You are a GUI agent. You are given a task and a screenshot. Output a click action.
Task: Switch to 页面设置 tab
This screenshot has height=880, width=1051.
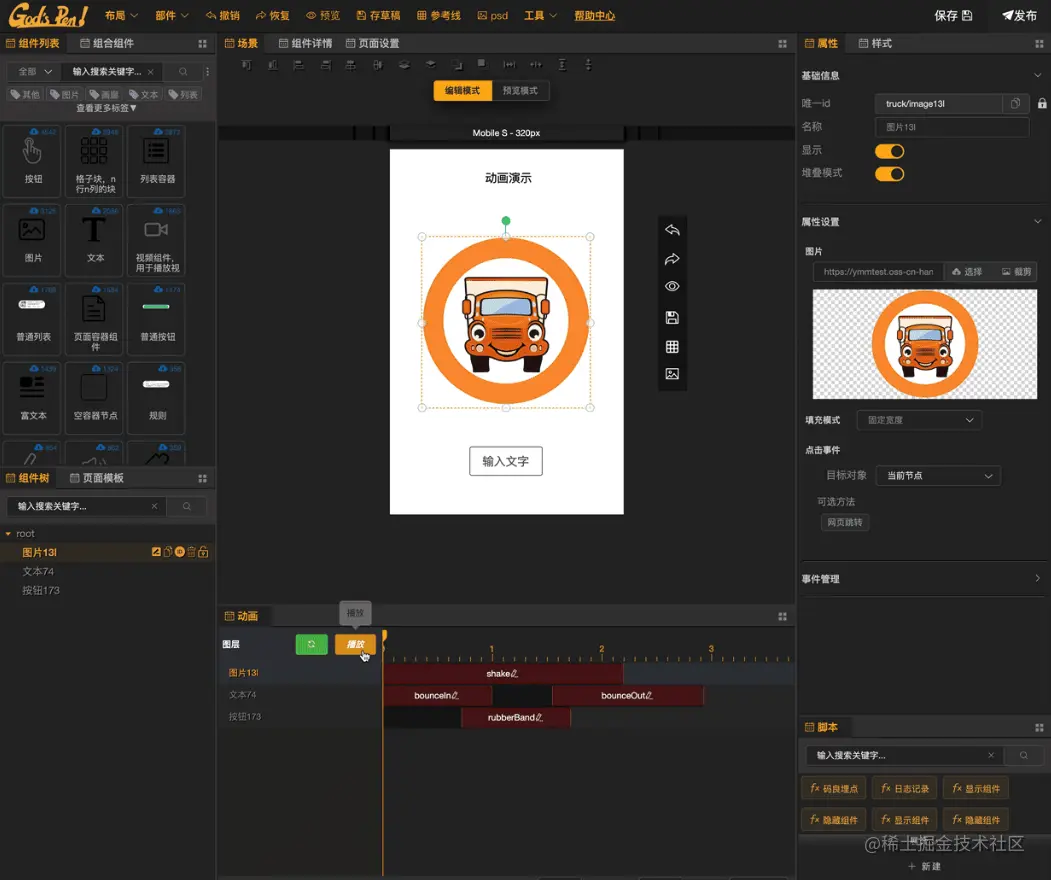[x=373, y=44]
